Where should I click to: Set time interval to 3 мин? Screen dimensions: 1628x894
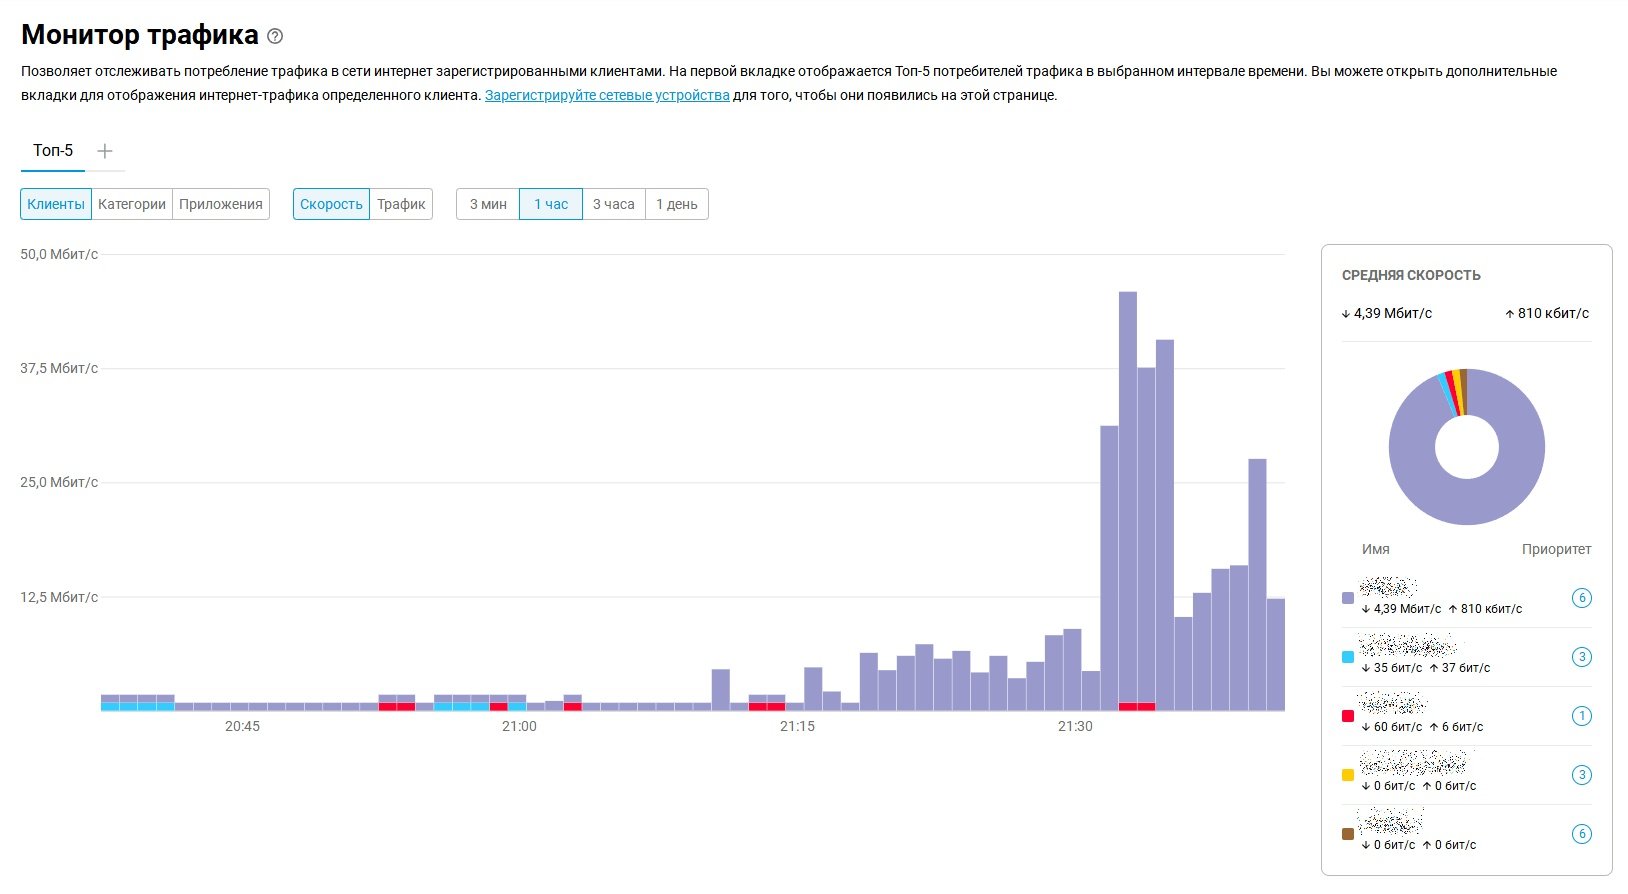(x=488, y=204)
